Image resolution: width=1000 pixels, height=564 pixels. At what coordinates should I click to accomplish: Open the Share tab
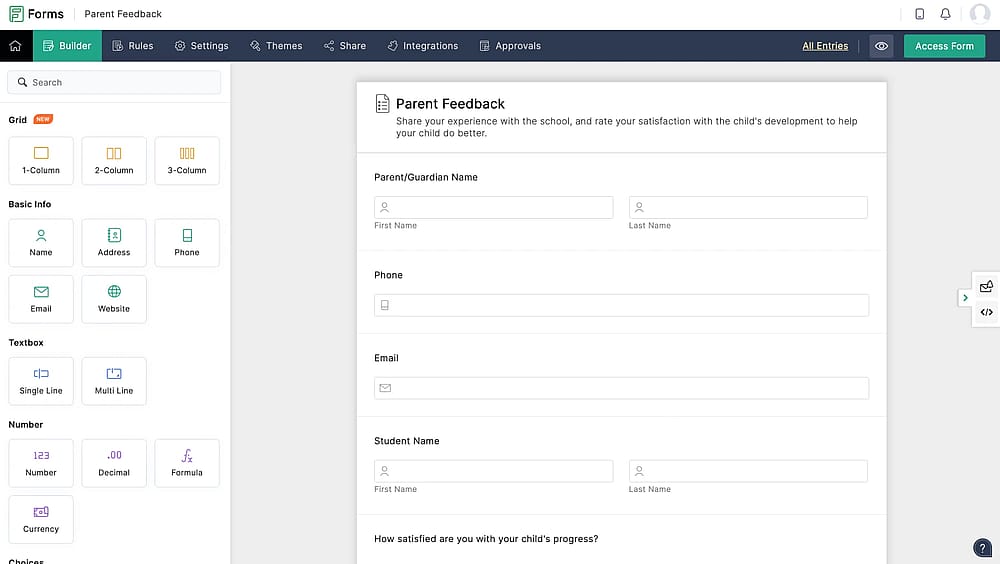(x=345, y=46)
